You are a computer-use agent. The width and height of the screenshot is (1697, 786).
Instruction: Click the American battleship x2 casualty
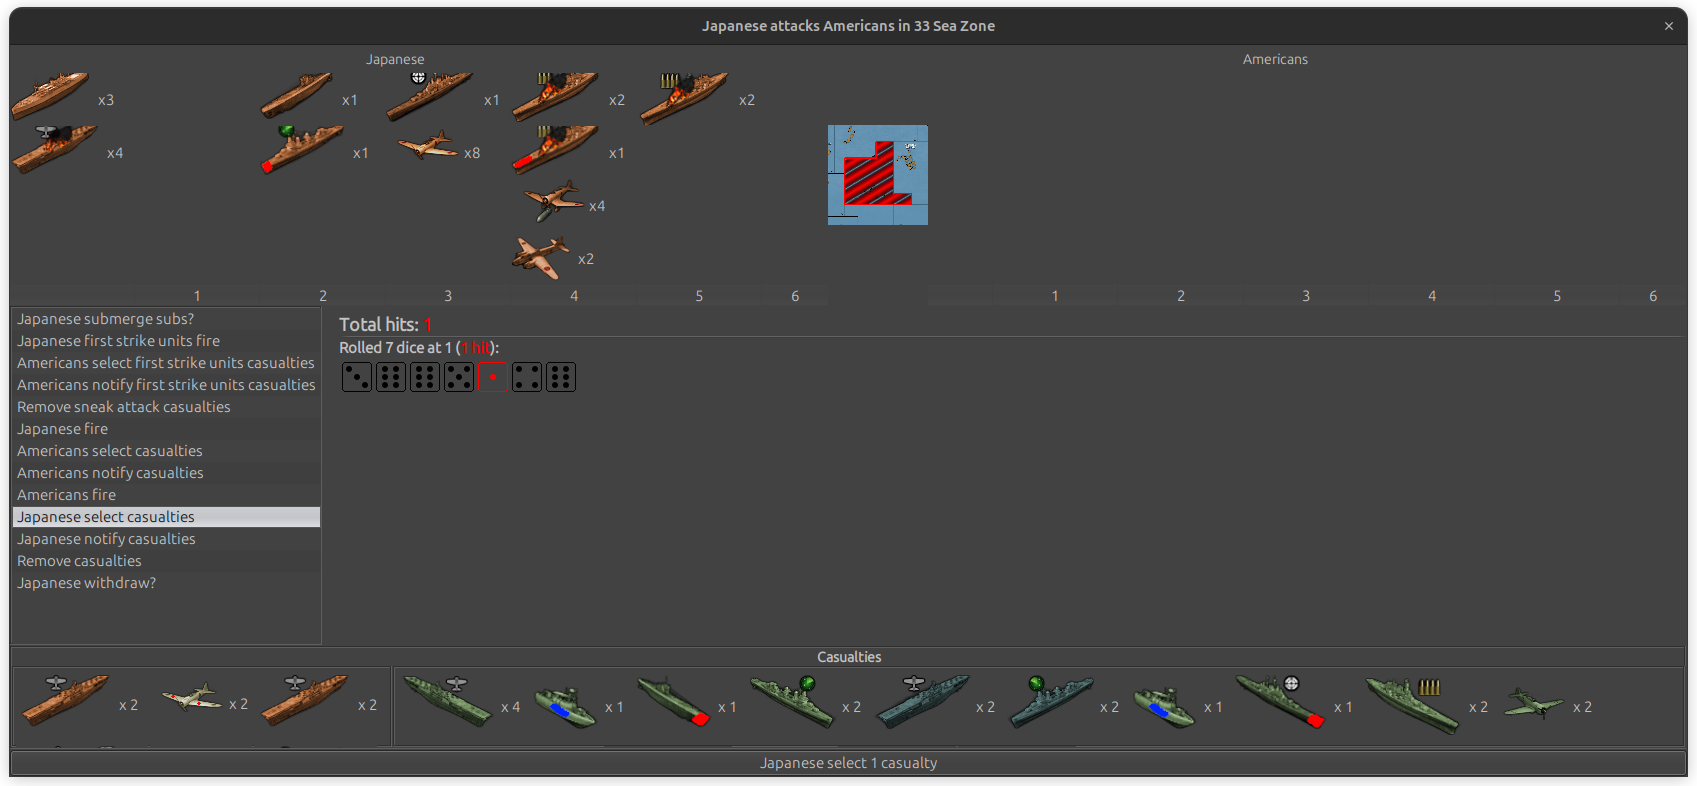pyautogui.click(x=1411, y=705)
